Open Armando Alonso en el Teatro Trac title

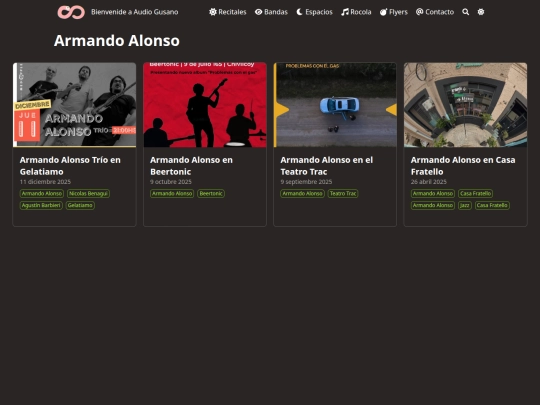[327, 166]
